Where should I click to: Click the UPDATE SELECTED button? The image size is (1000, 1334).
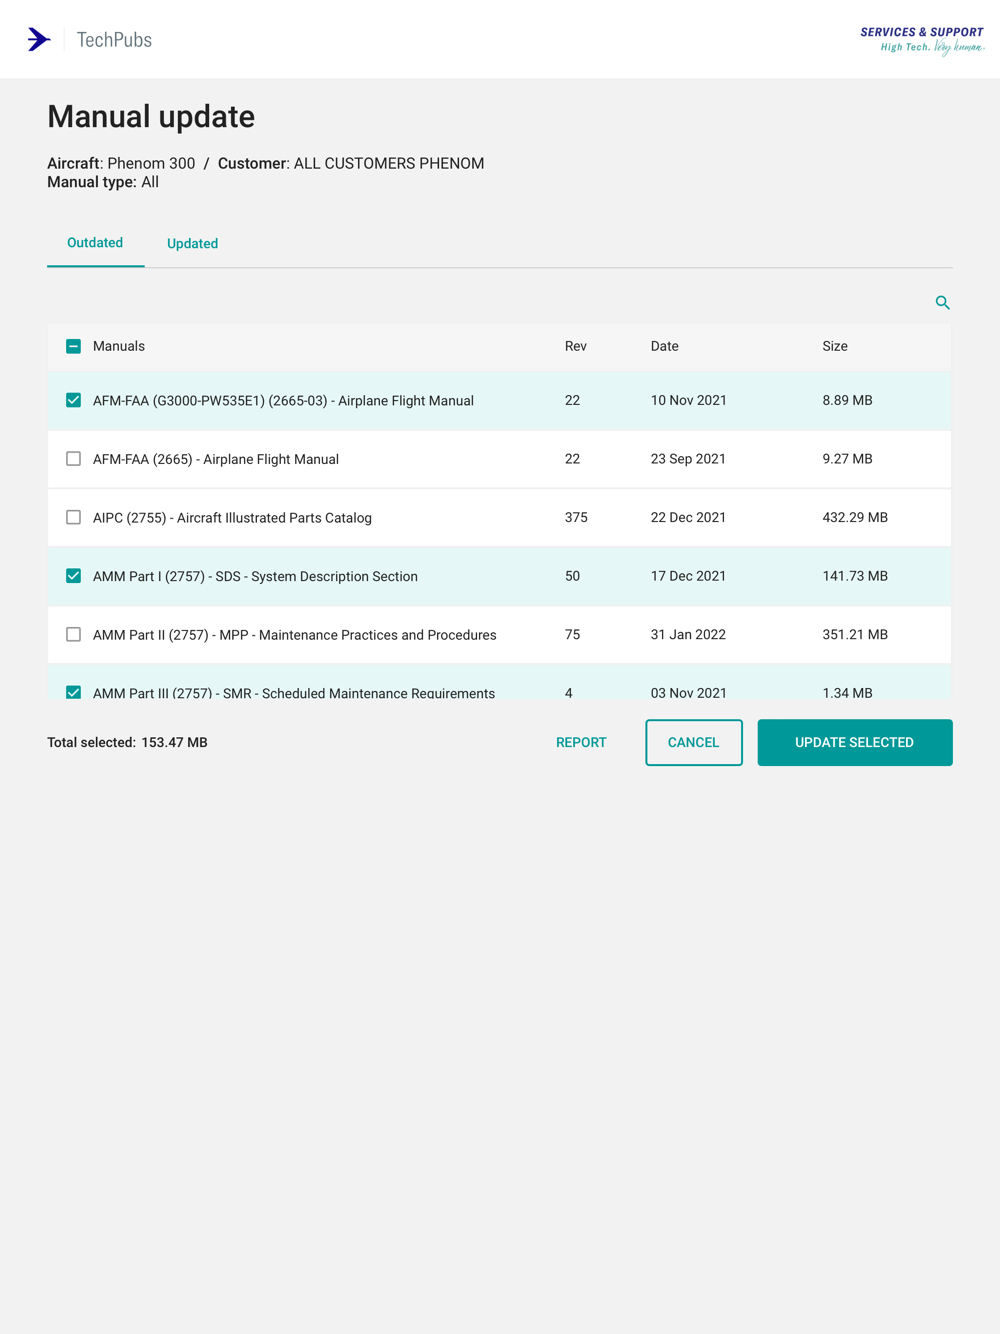pyautogui.click(x=855, y=742)
